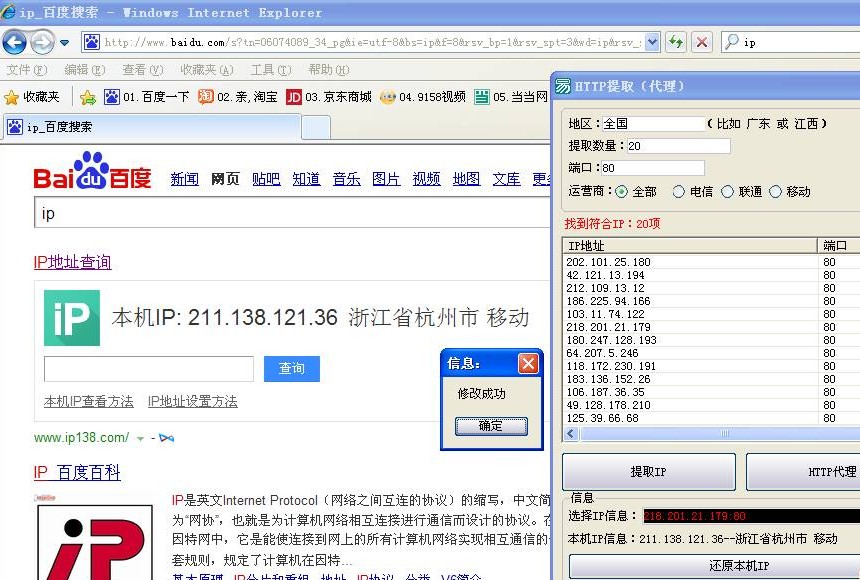Click the iP encyclopedia thumbnail image

pyautogui.click(x=94, y=540)
